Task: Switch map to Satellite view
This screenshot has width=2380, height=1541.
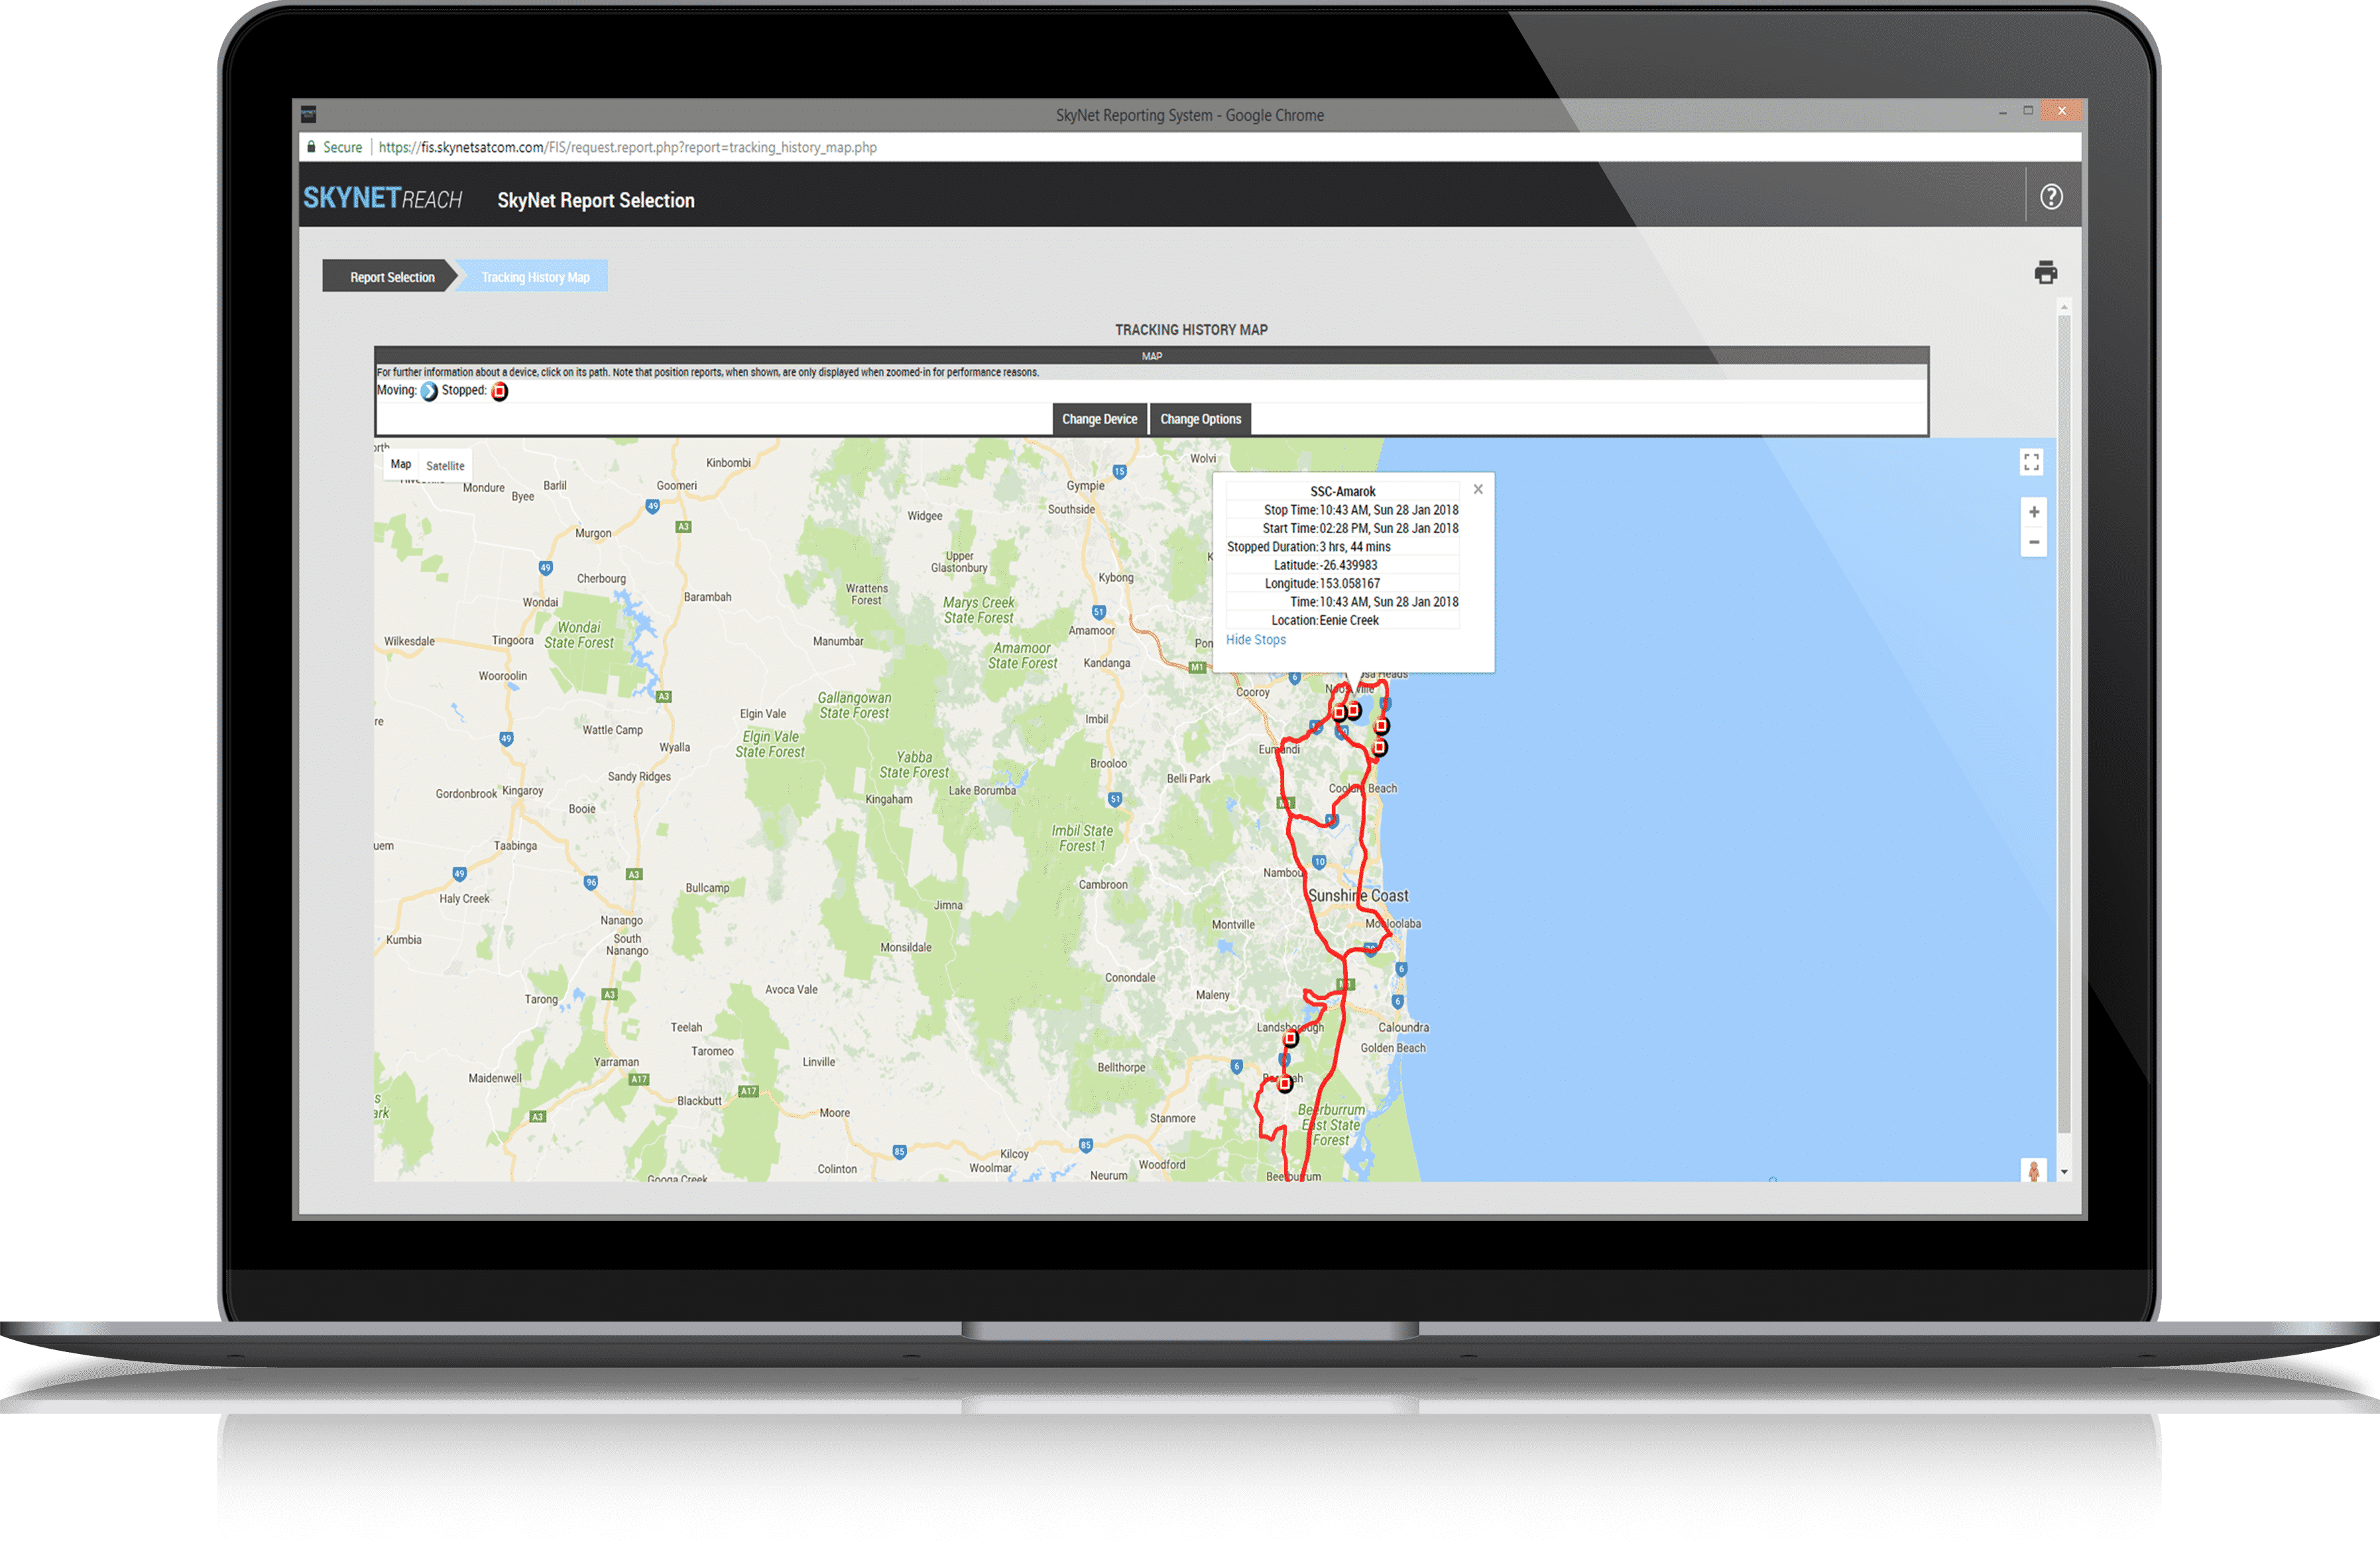Action: coord(445,465)
